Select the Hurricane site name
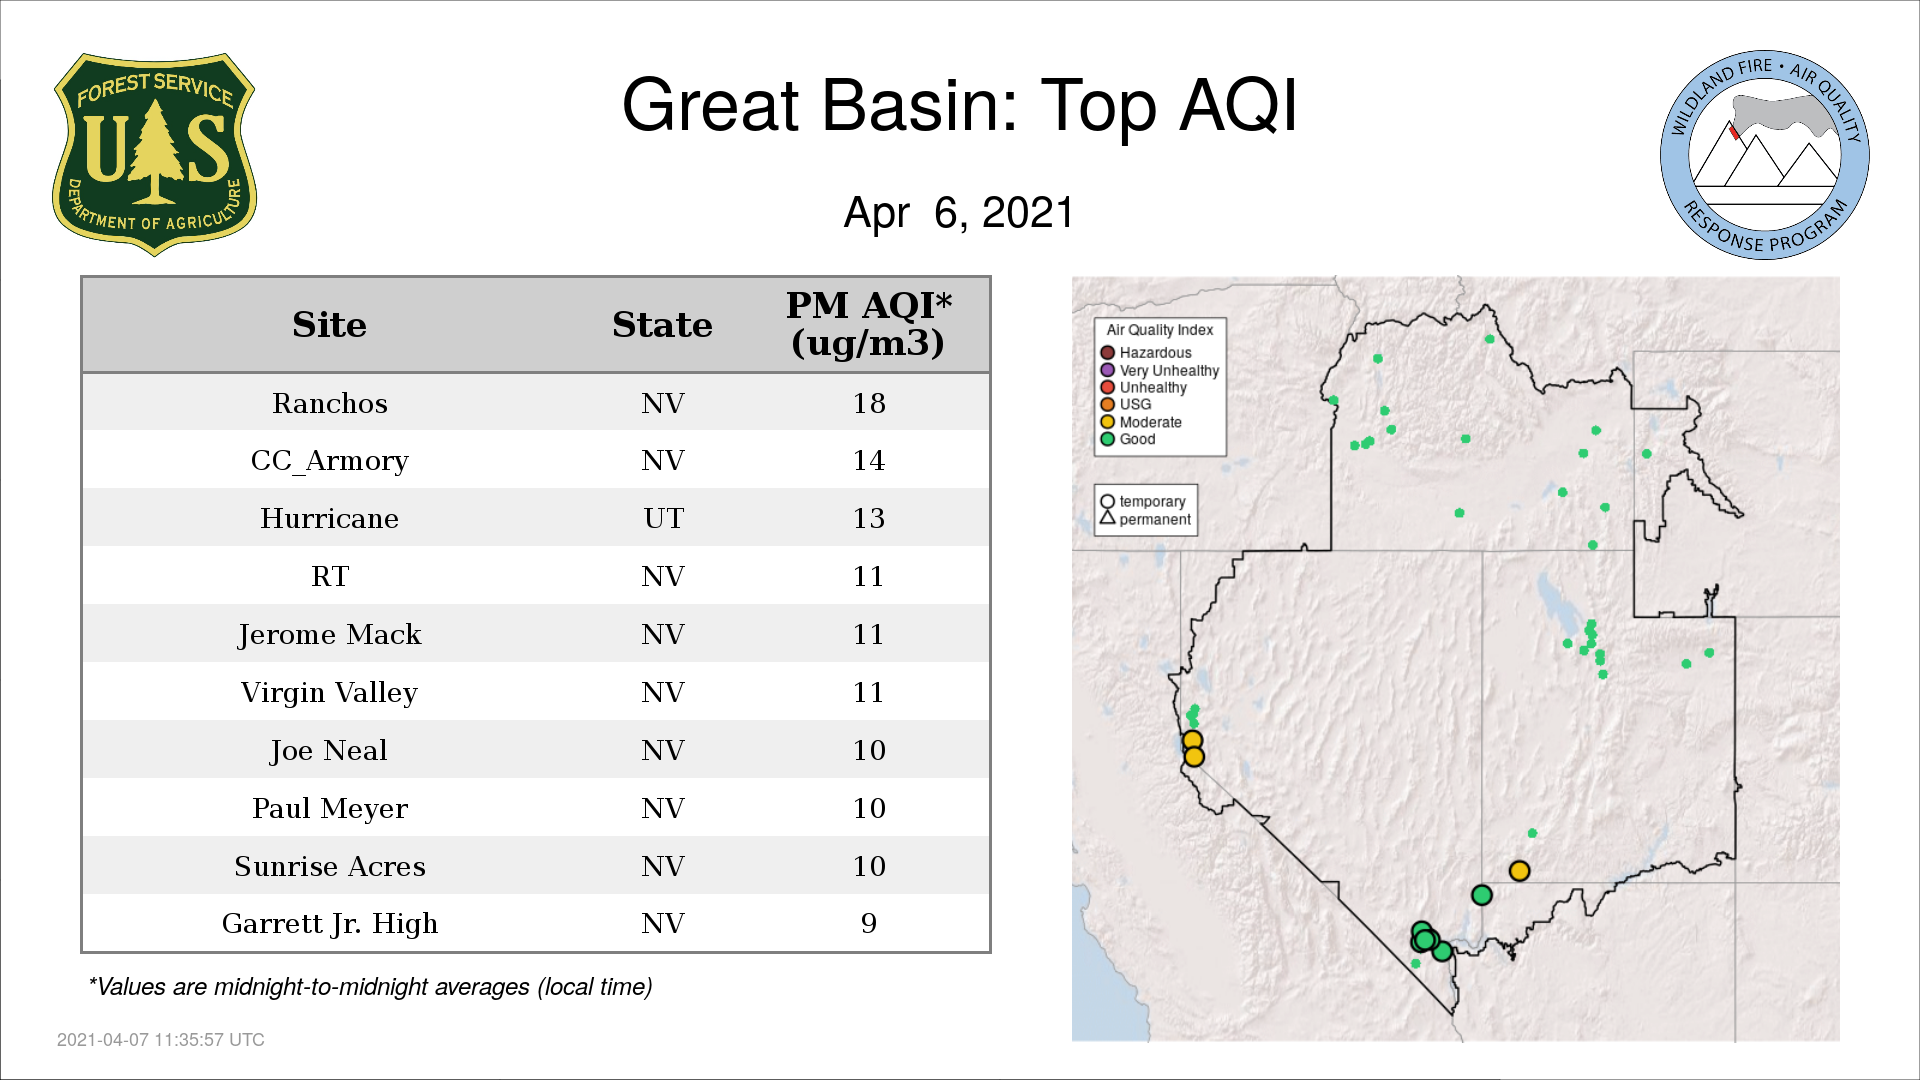 click(x=330, y=518)
